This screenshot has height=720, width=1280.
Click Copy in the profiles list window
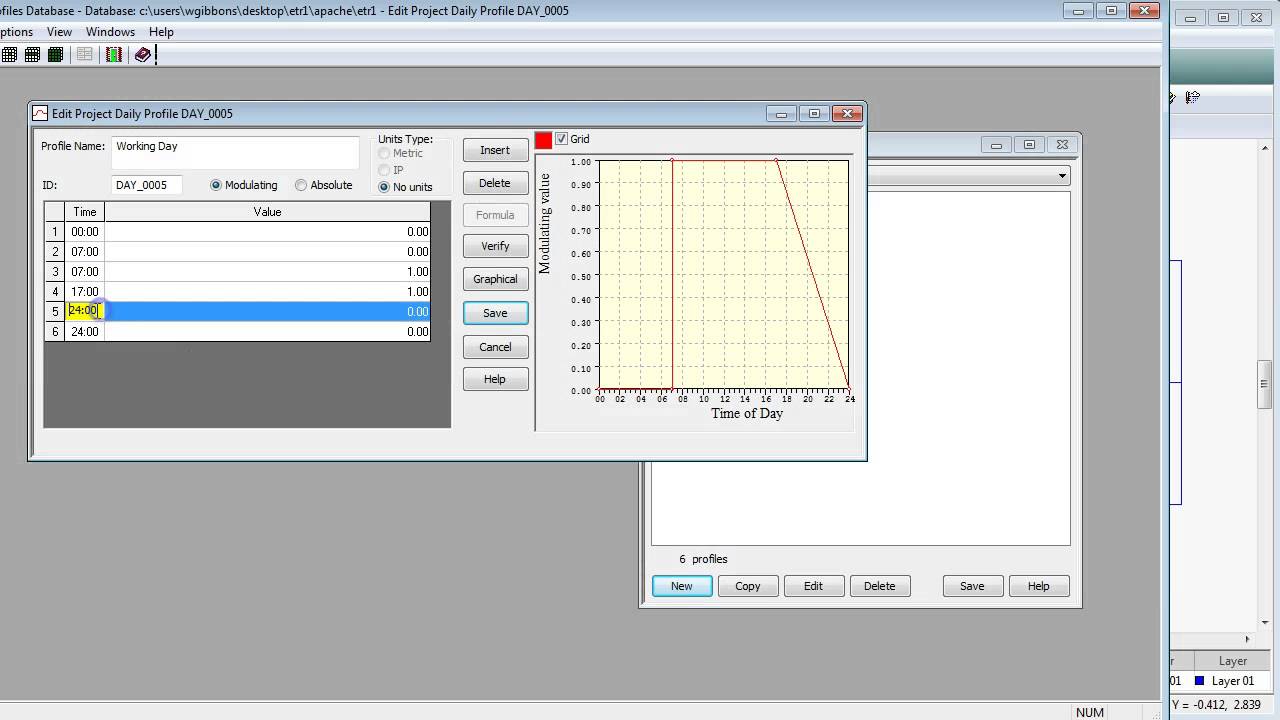pyautogui.click(x=748, y=586)
